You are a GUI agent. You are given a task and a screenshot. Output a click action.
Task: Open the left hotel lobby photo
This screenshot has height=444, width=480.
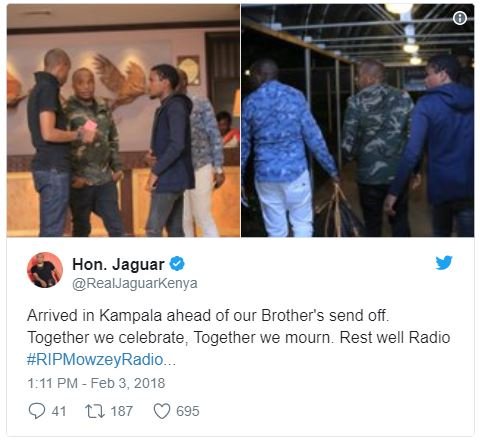[123, 120]
